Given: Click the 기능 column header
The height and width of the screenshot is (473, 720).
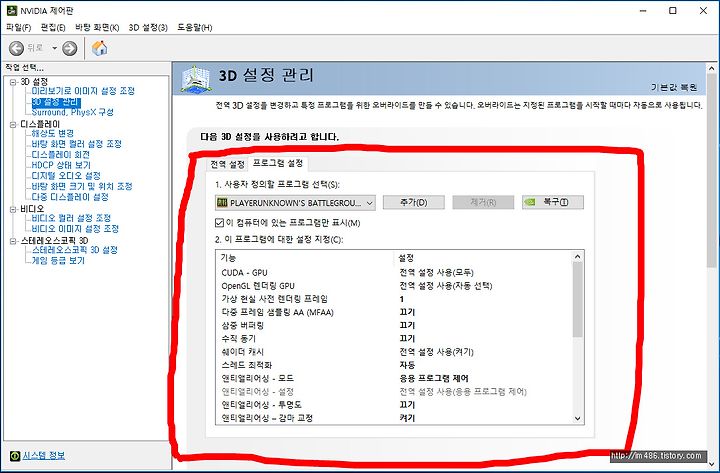Looking at the screenshot, I should (x=305, y=258).
